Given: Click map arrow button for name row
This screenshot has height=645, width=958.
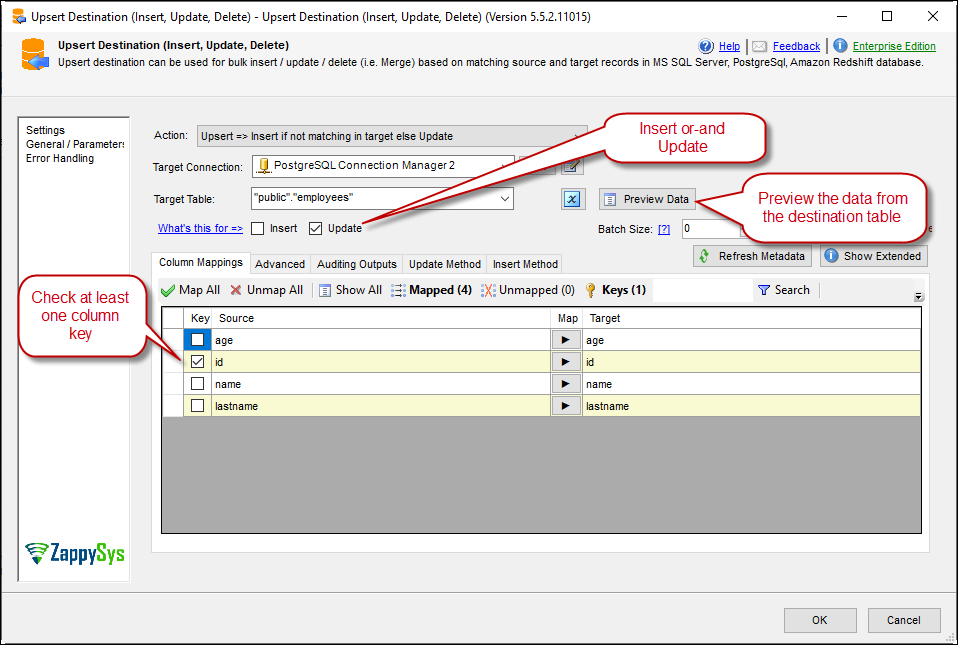Looking at the screenshot, I should (x=566, y=384).
